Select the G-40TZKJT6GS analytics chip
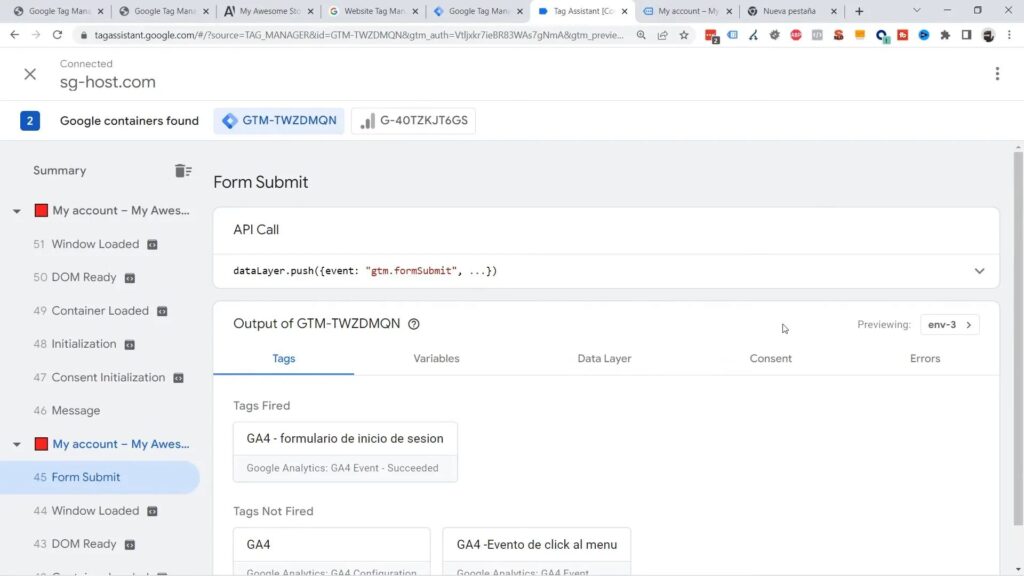The width and height of the screenshot is (1024, 576). click(413, 121)
